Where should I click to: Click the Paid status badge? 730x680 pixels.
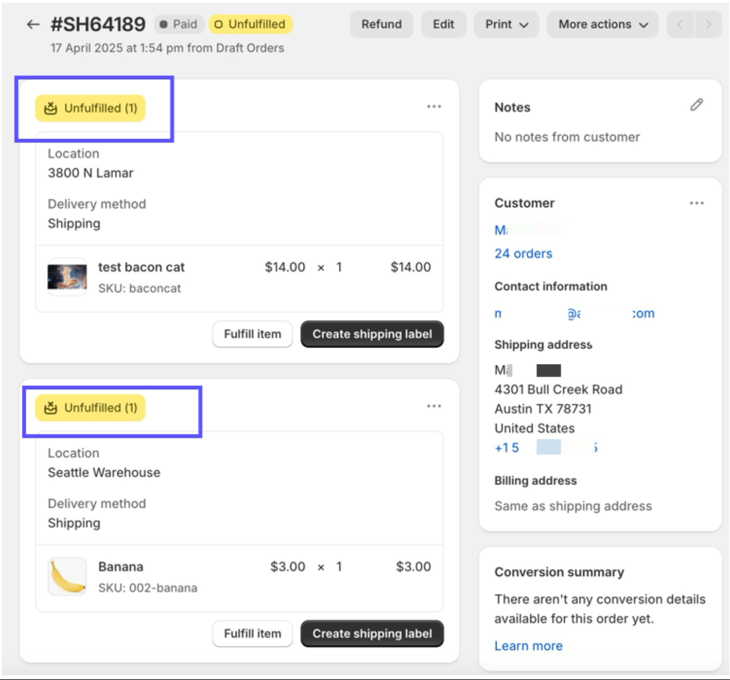pos(179,24)
